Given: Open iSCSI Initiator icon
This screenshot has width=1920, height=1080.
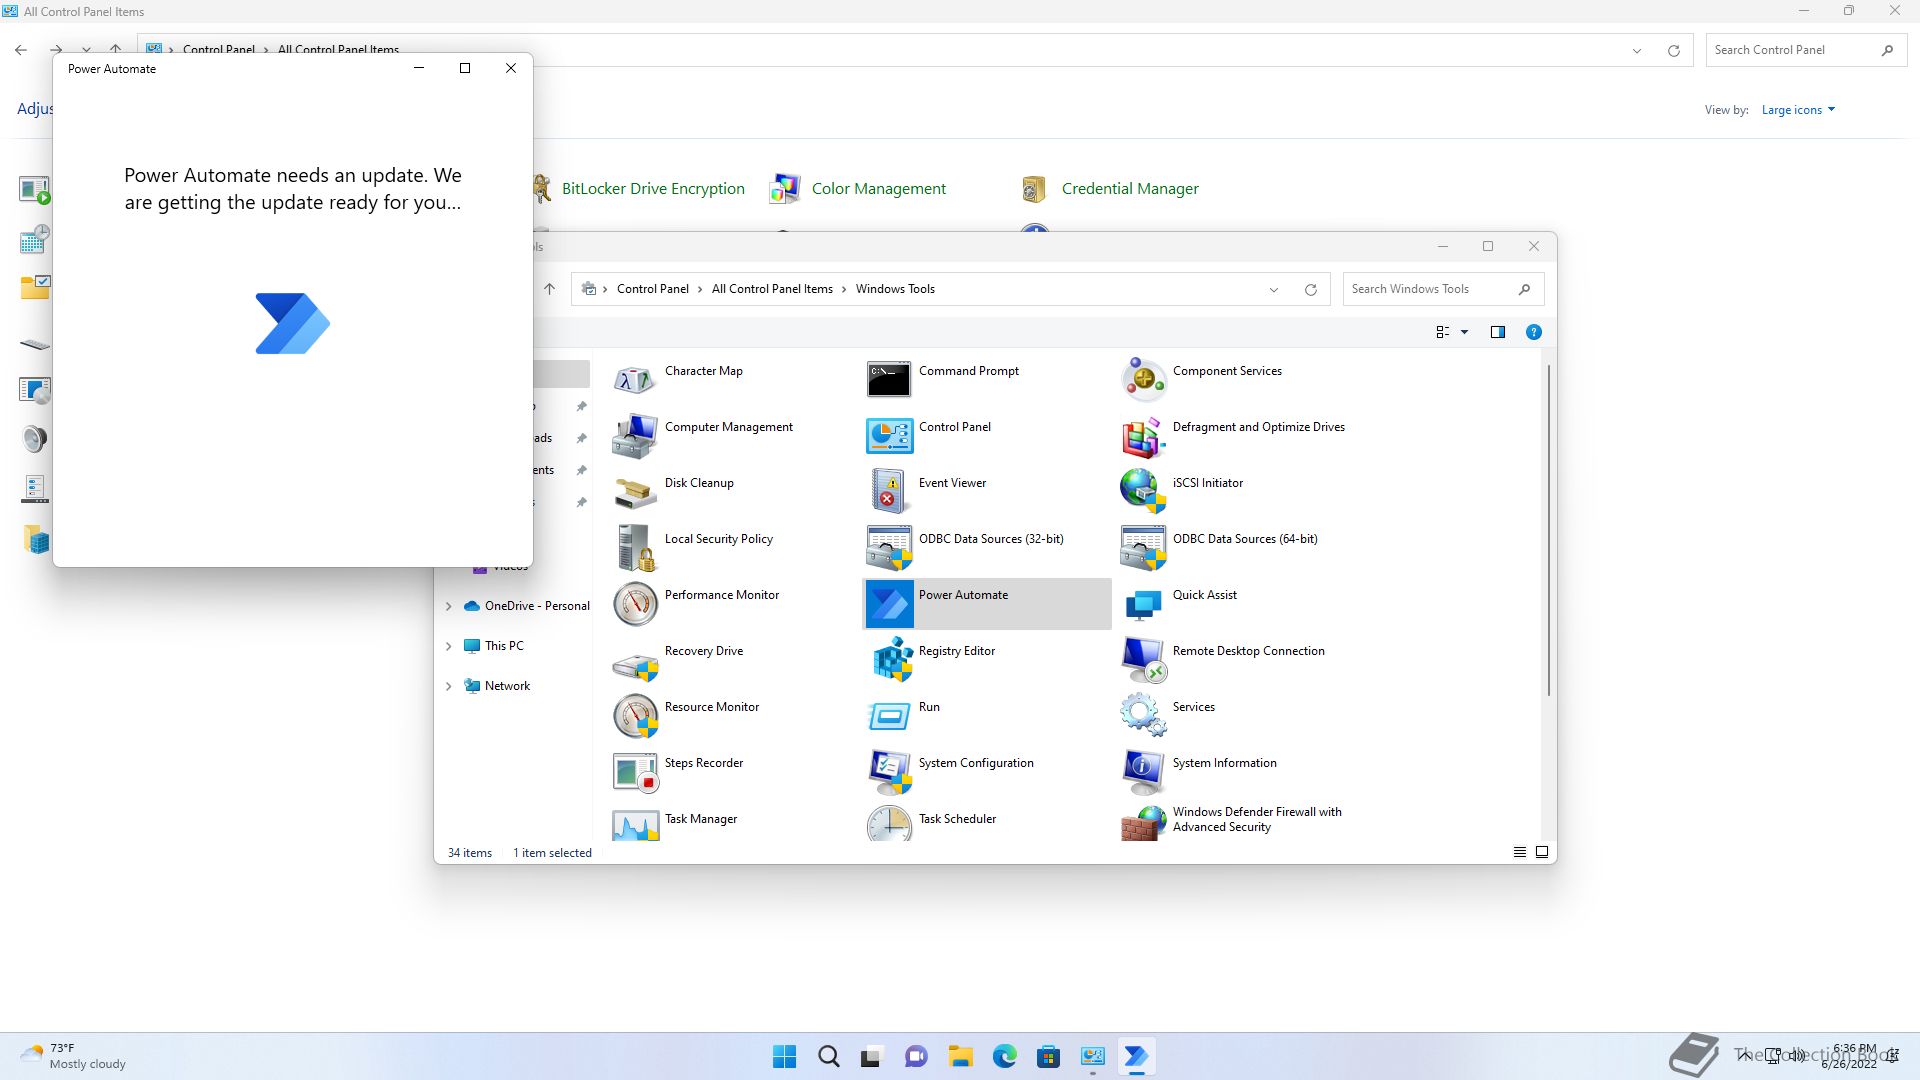Looking at the screenshot, I should point(1143,492).
